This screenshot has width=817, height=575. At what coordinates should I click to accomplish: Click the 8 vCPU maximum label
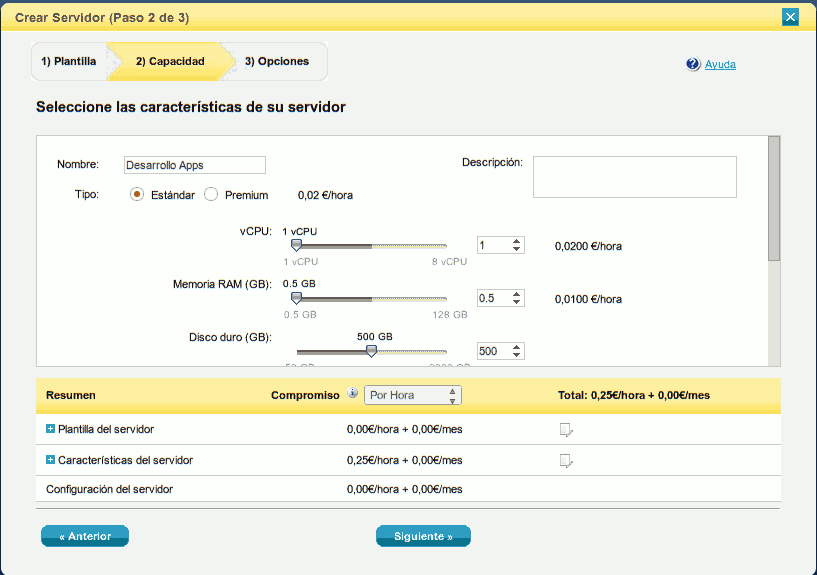(x=449, y=261)
